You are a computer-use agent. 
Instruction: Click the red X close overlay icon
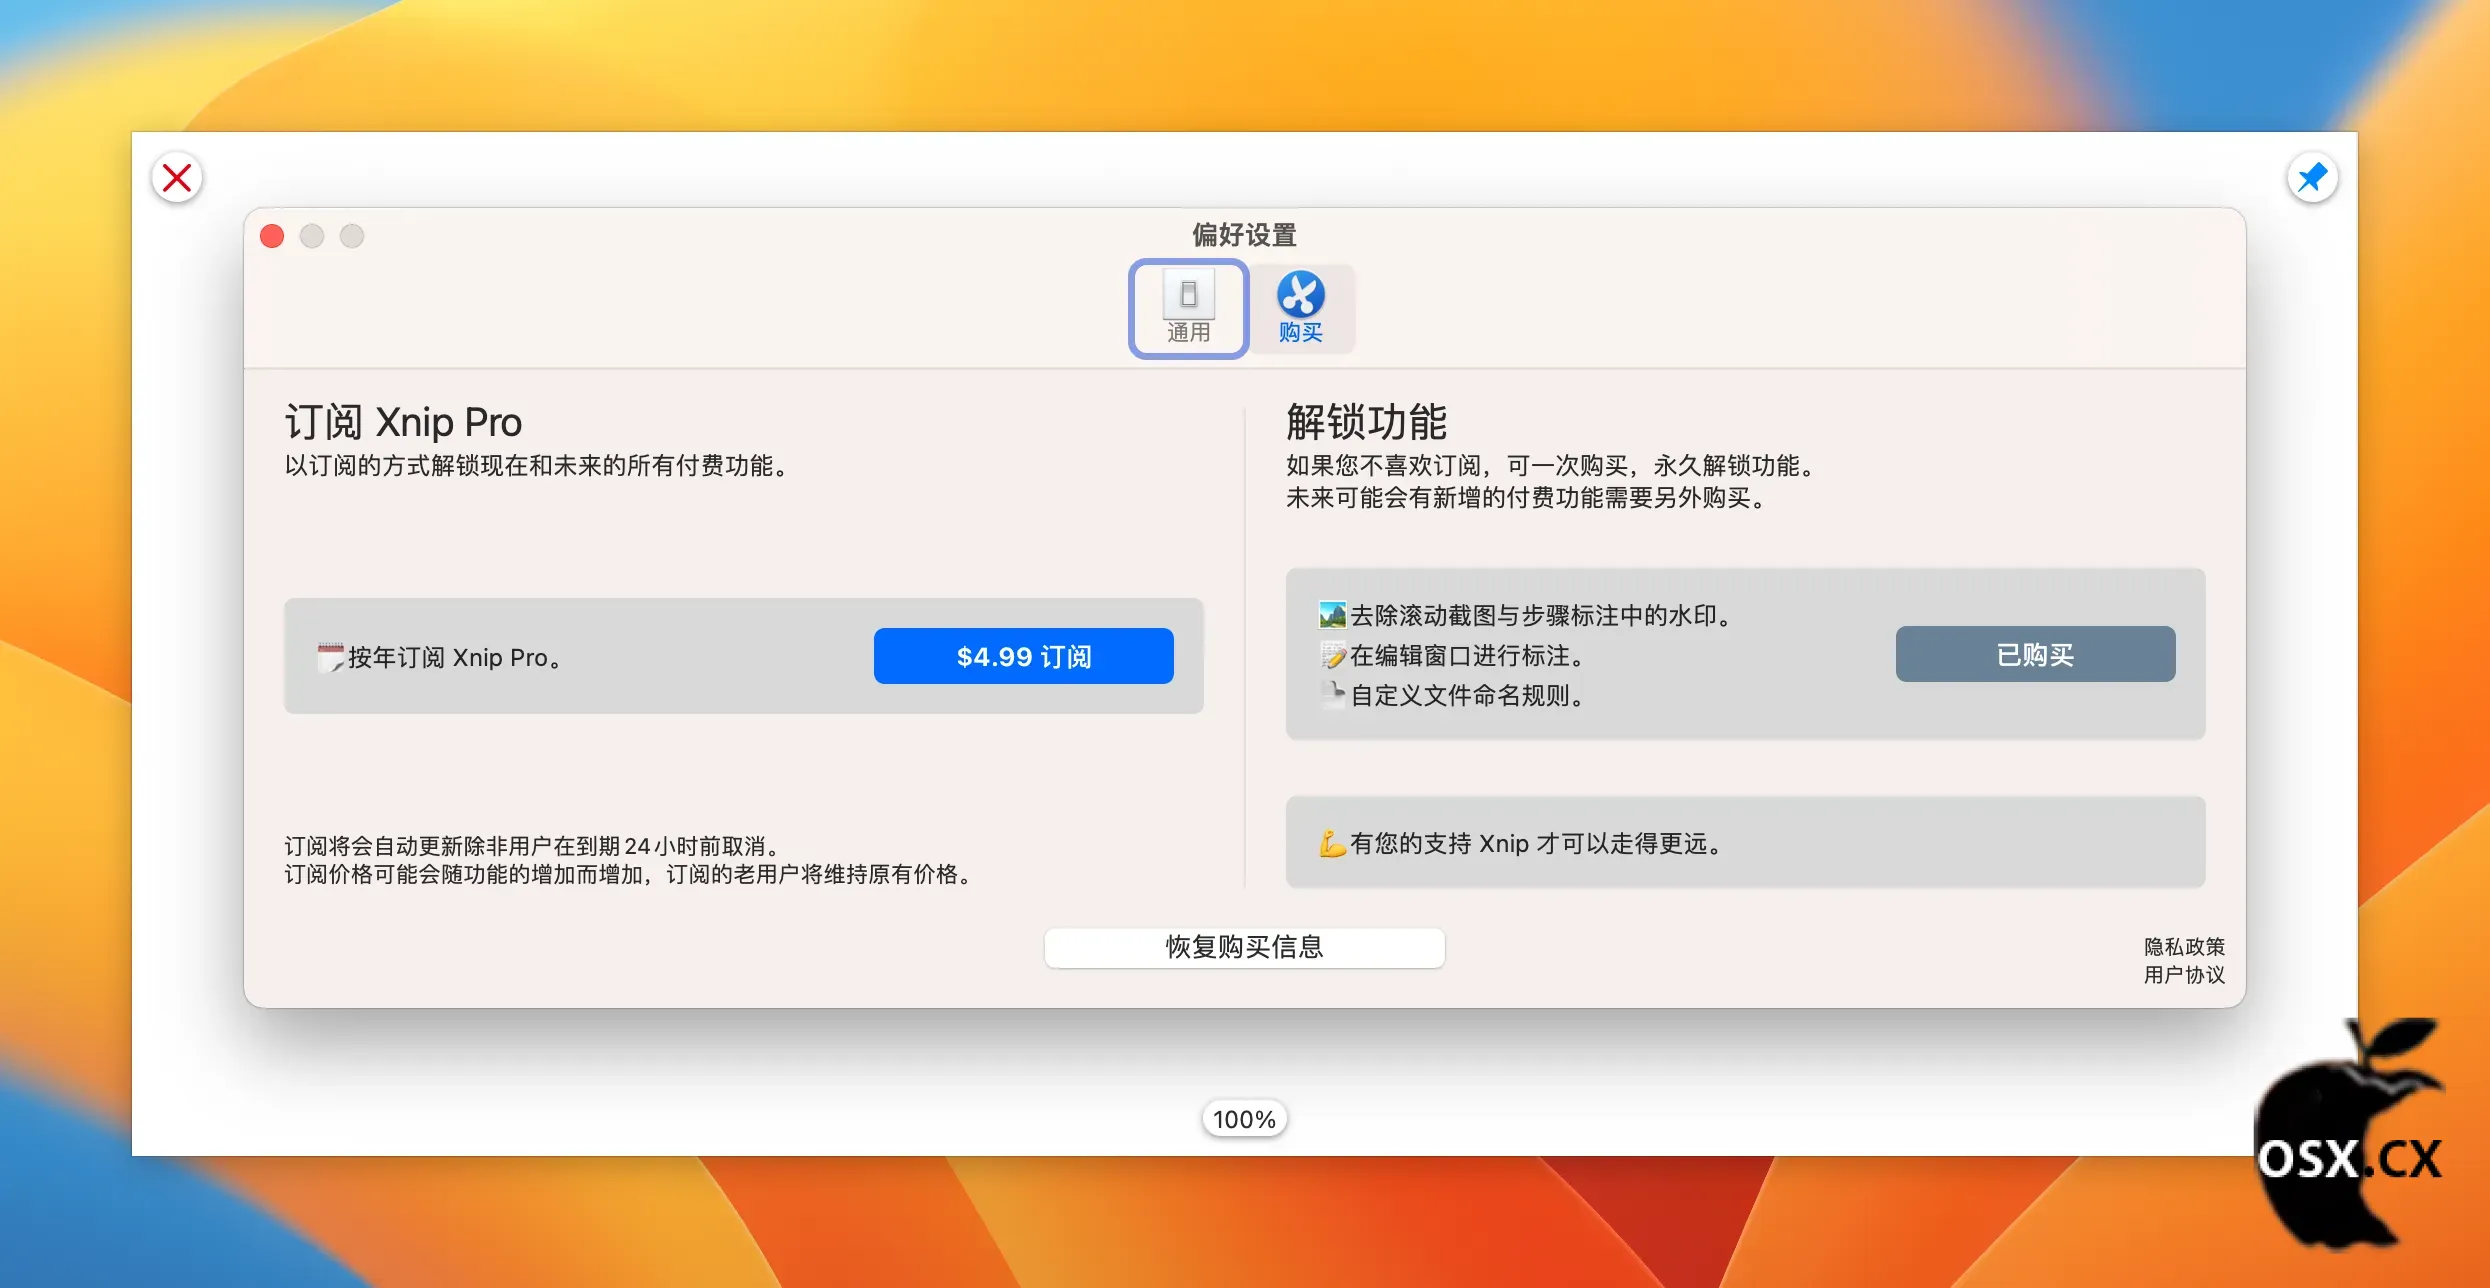[x=177, y=178]
